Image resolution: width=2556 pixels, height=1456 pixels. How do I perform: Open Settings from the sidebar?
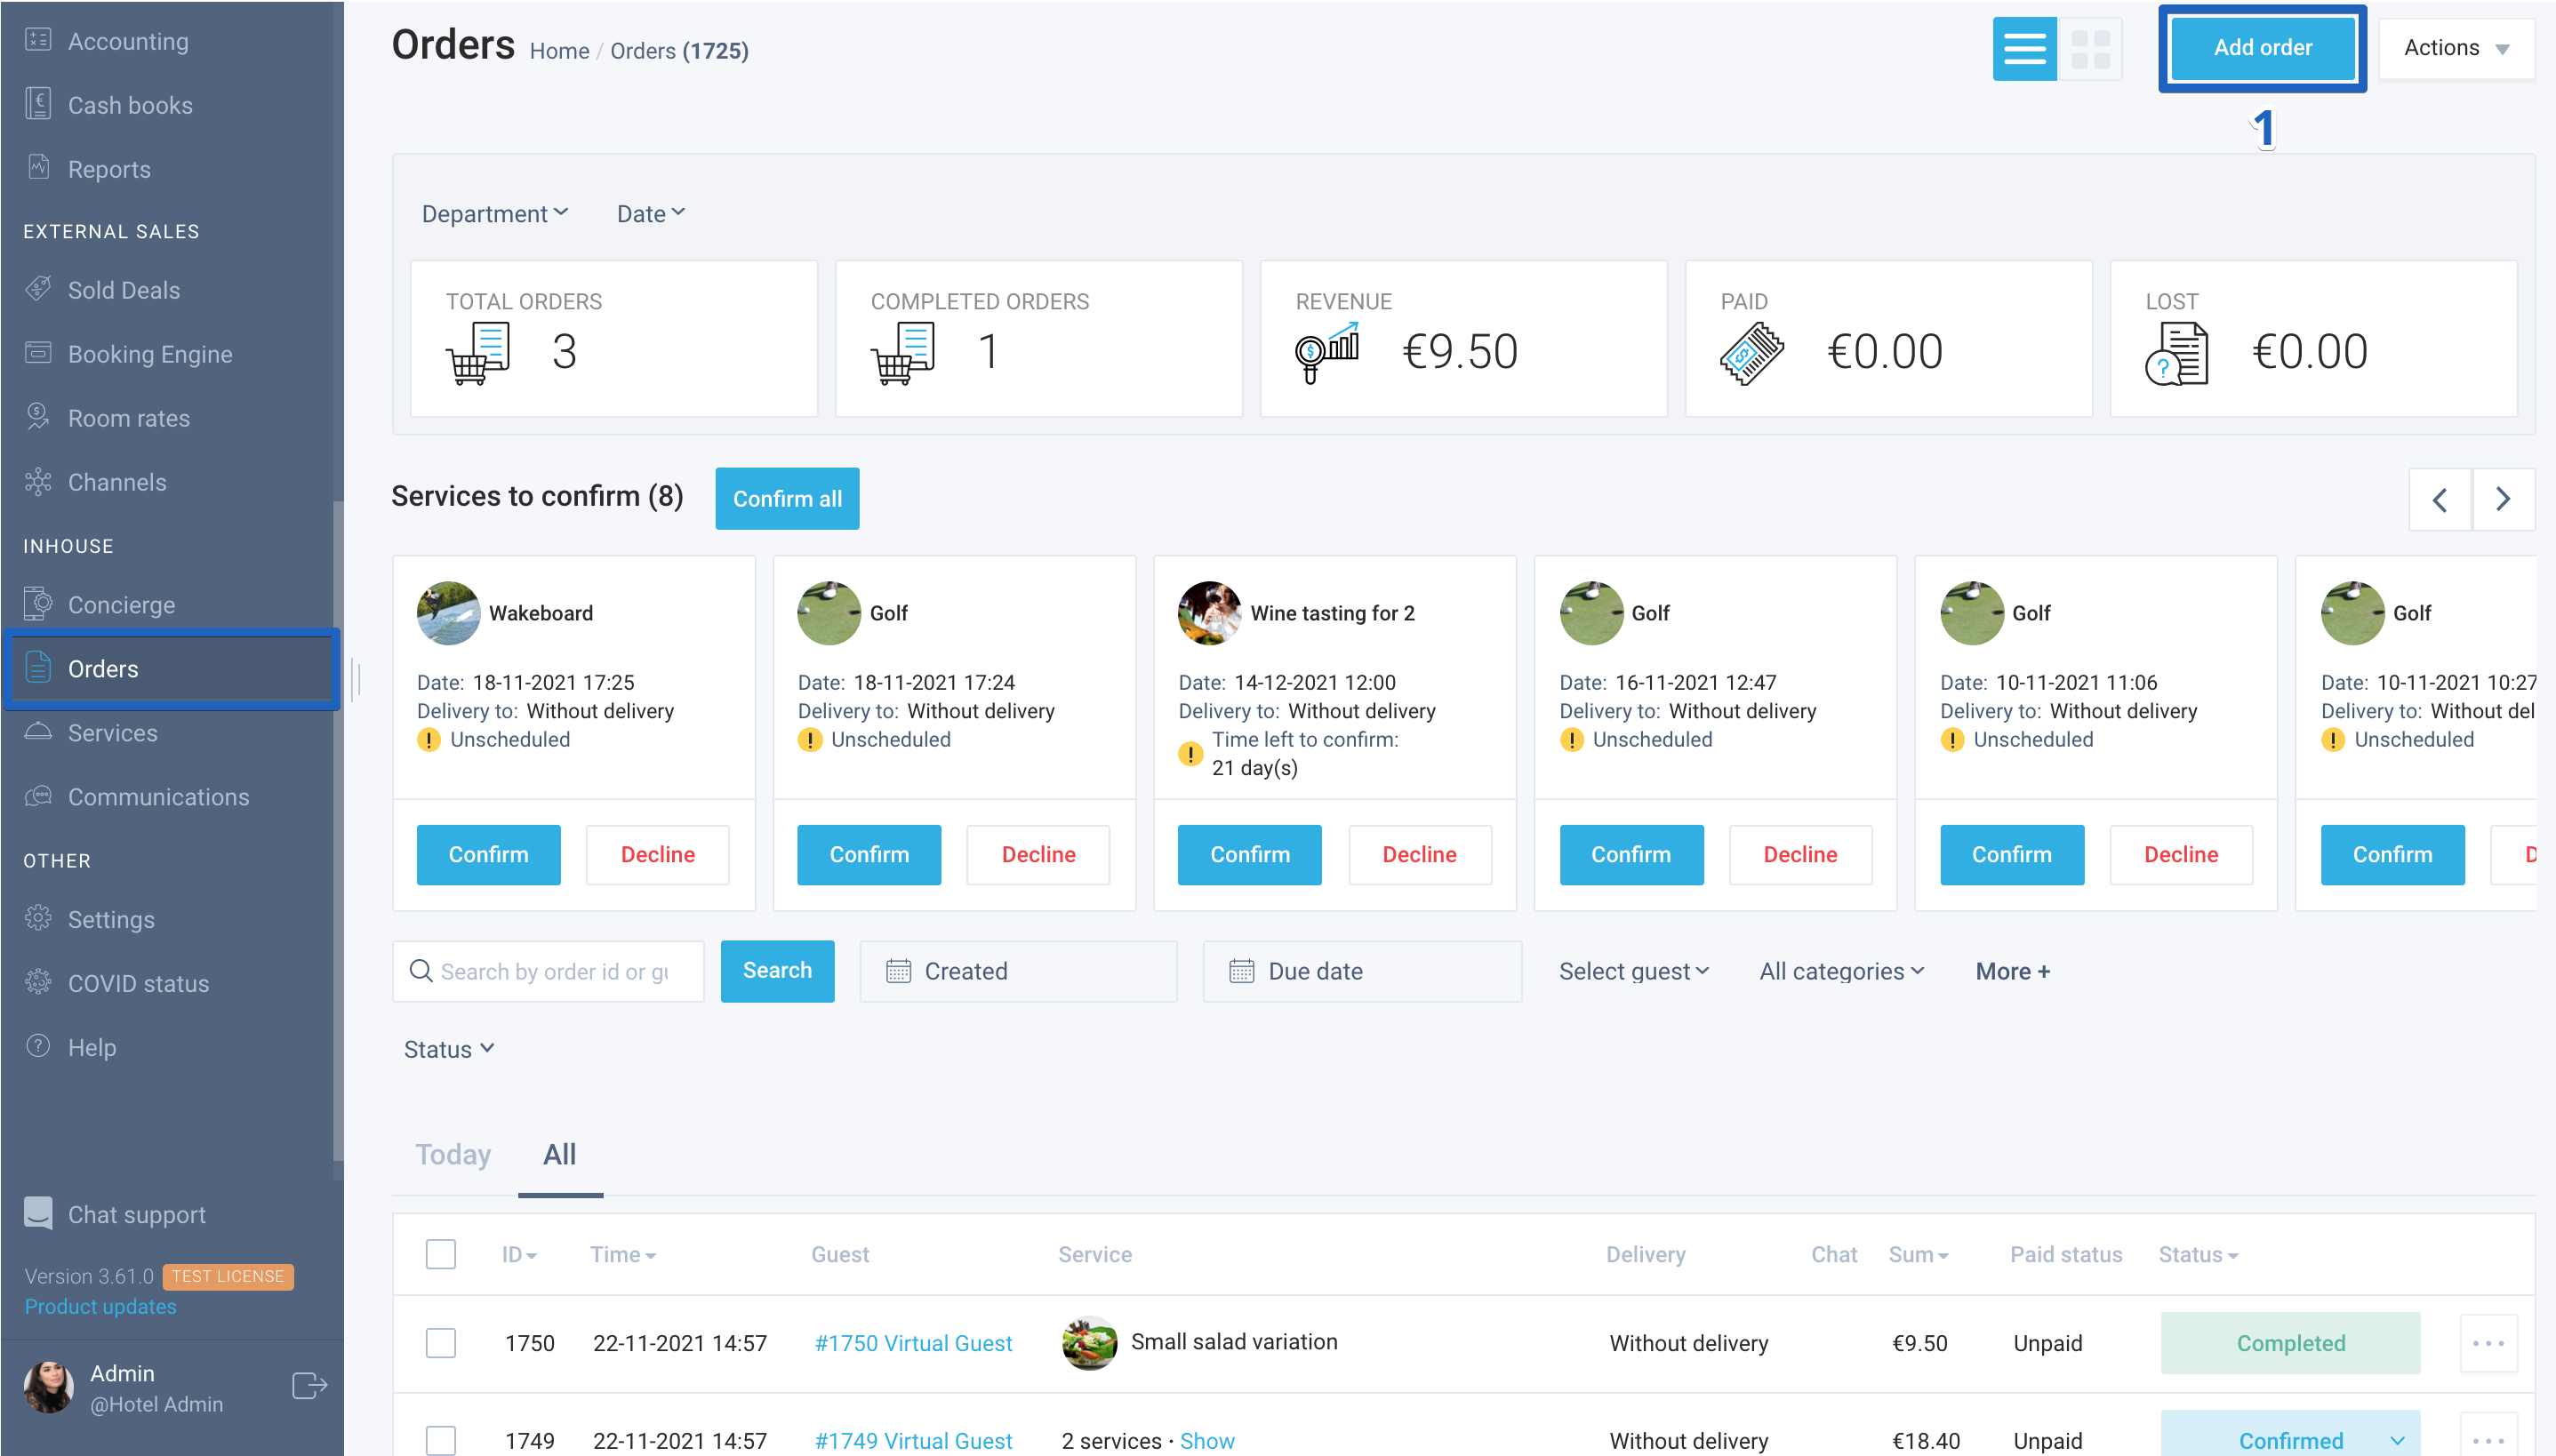110,919
